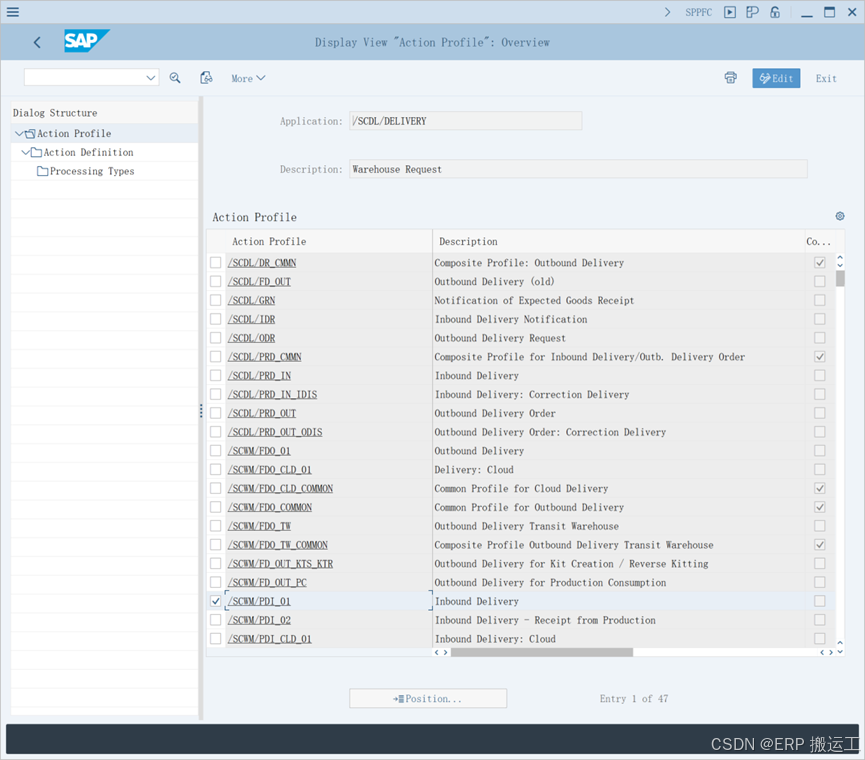Check the /SCDL/FD_OUT row checkbox
Image resolution: width=865 pixels, height=760 pixels.
[x=215, y=281]
